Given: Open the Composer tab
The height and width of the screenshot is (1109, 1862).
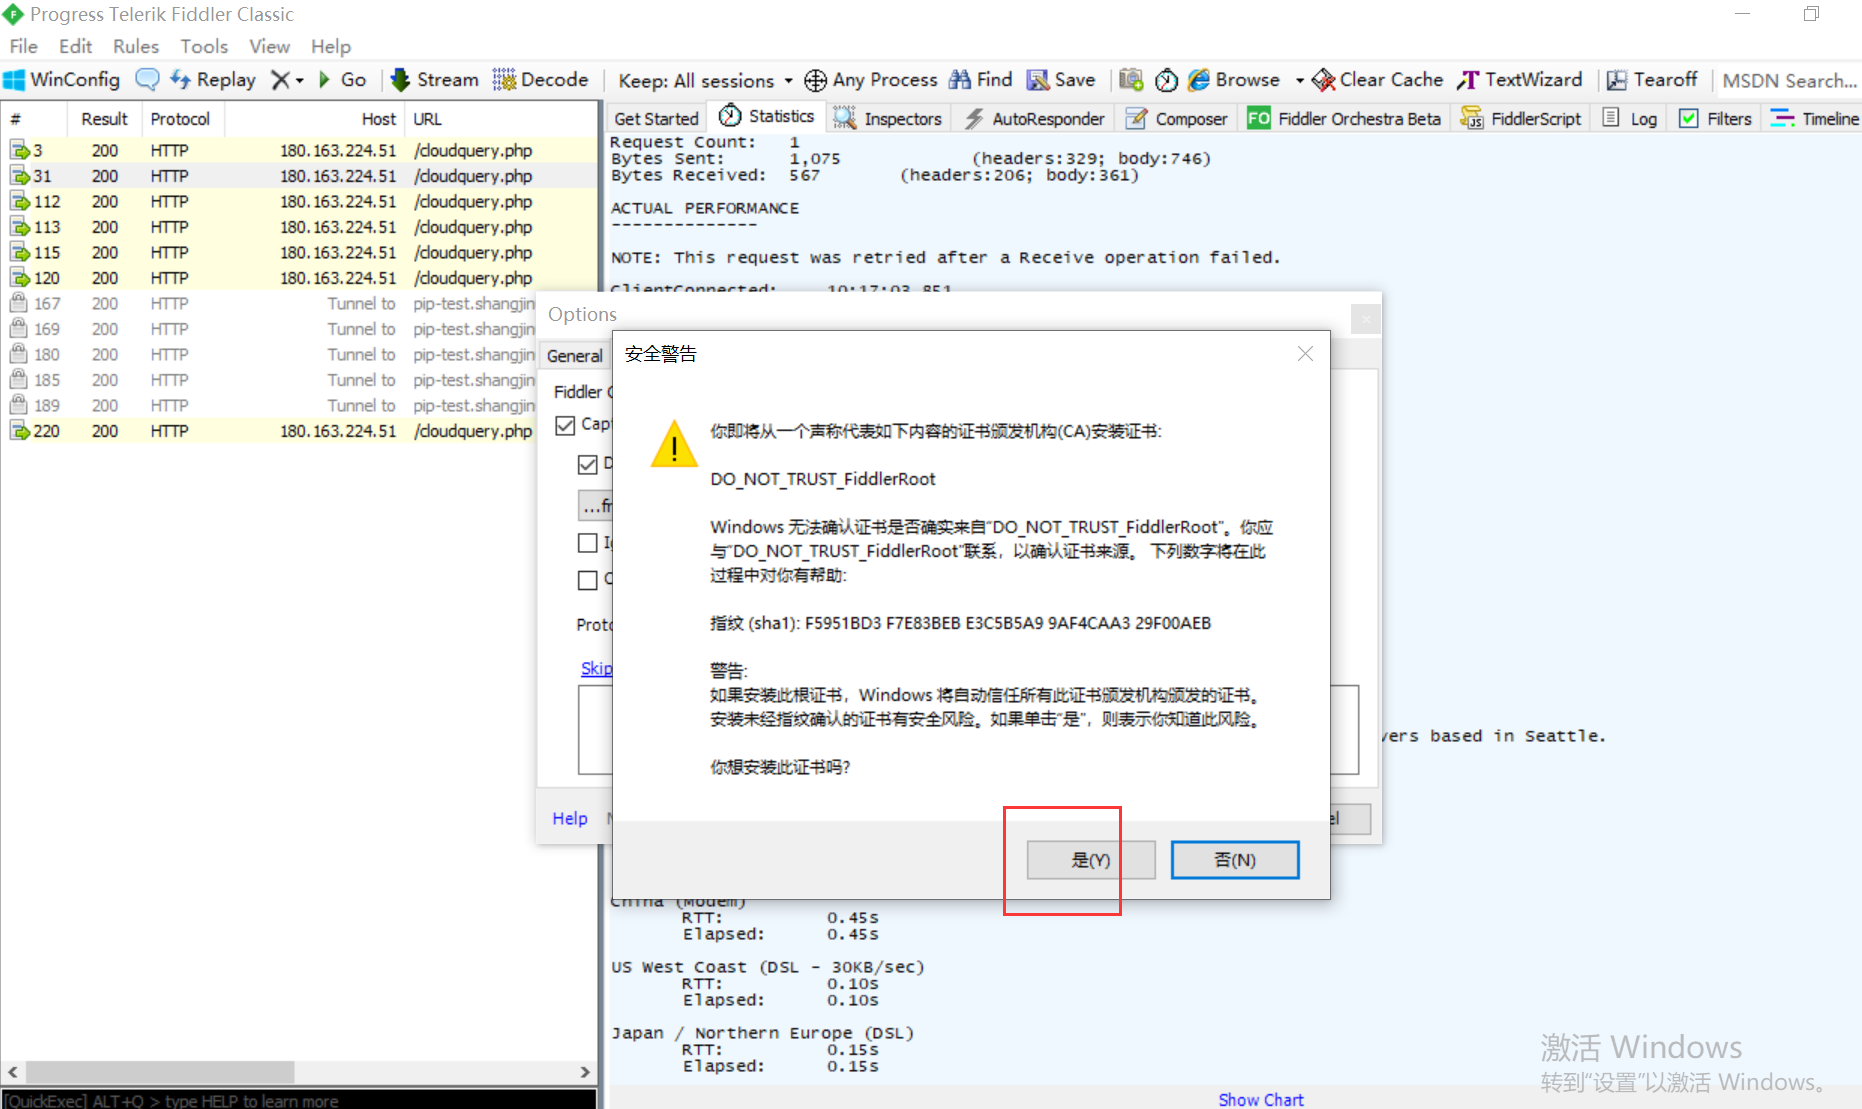Looking at the screenshot, I should [1177, 118].
